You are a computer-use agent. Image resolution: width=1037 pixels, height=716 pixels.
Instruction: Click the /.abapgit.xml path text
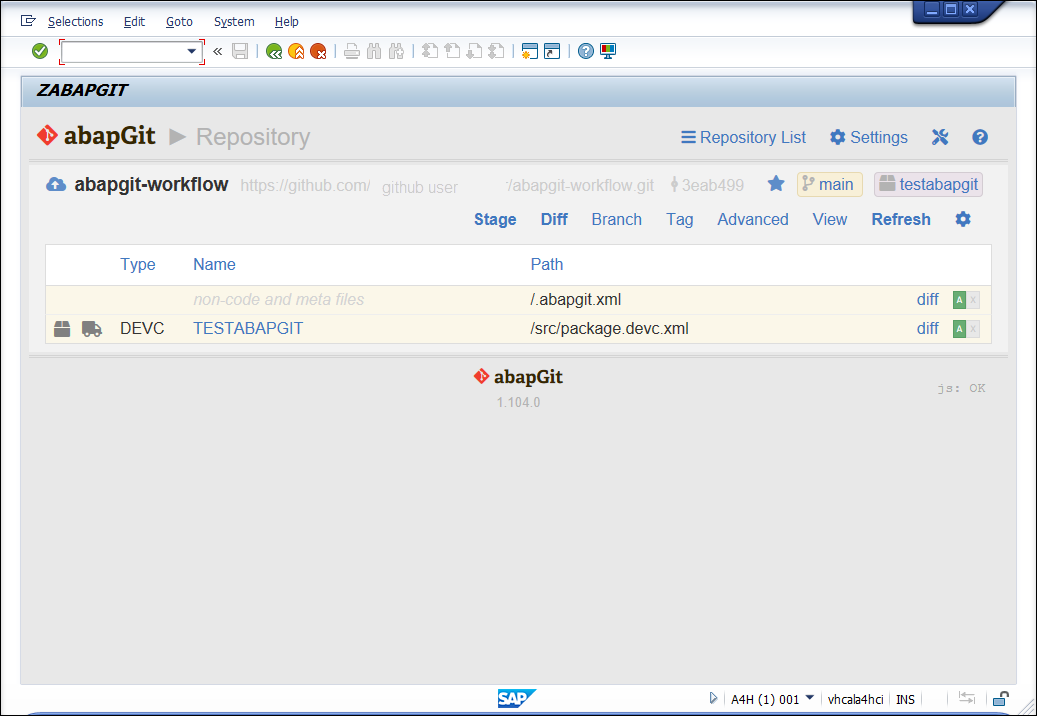click(x=576, y=300)
